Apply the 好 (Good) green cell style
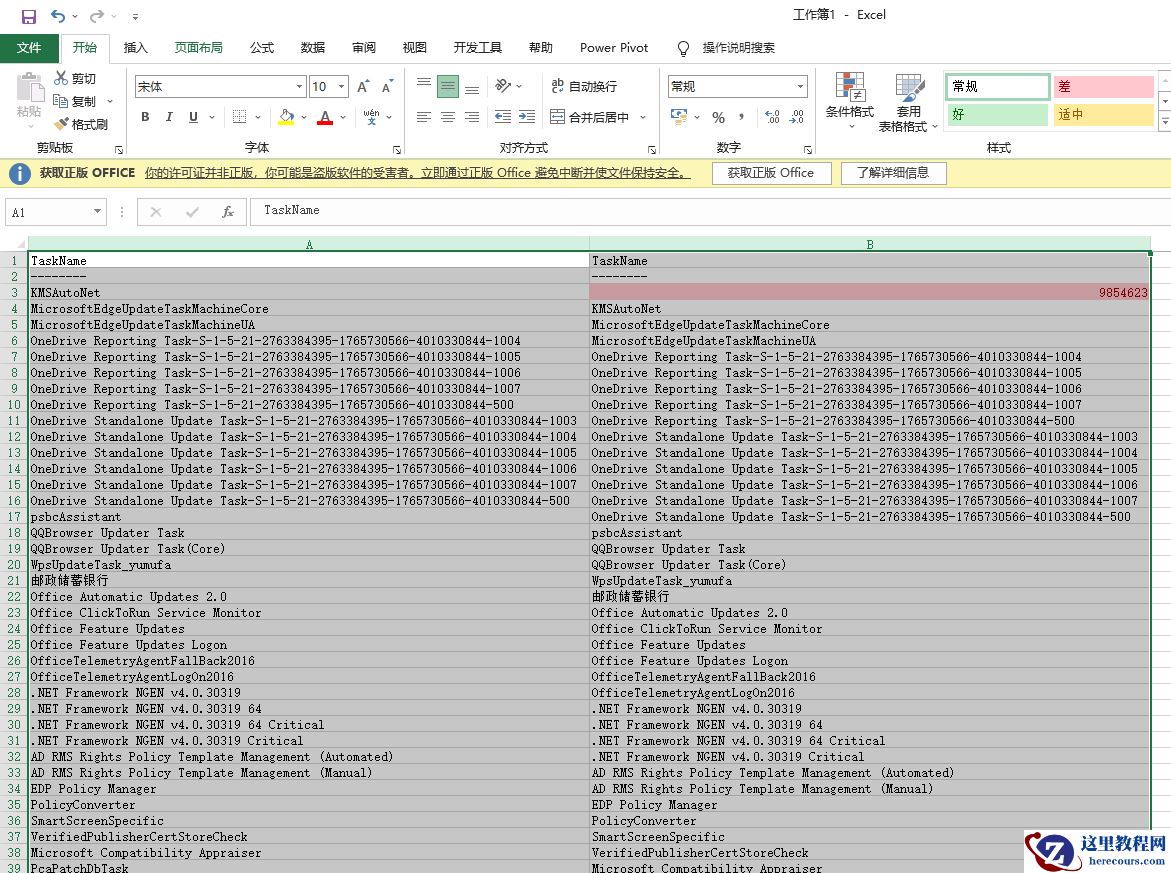Viewport: 1171px width, 873px height. click(x=996, y=114)
